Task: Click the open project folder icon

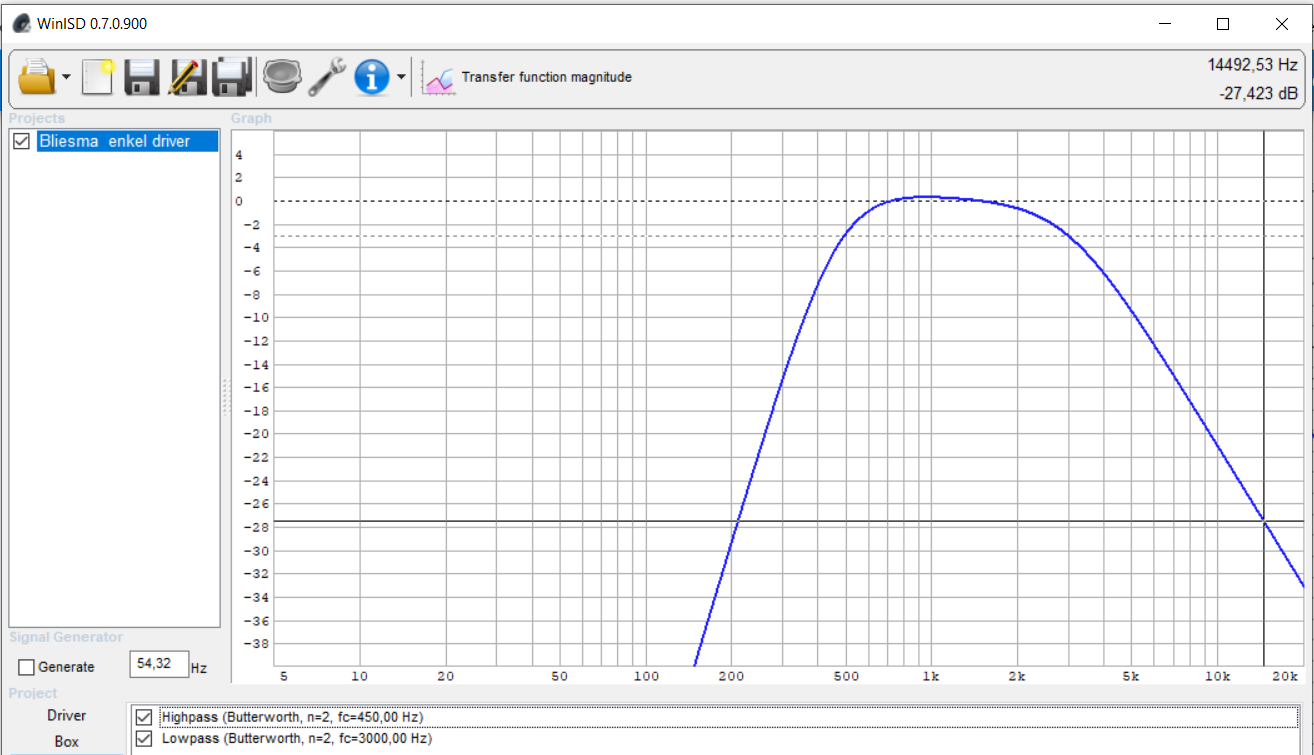Action: [x=37, y=77]
